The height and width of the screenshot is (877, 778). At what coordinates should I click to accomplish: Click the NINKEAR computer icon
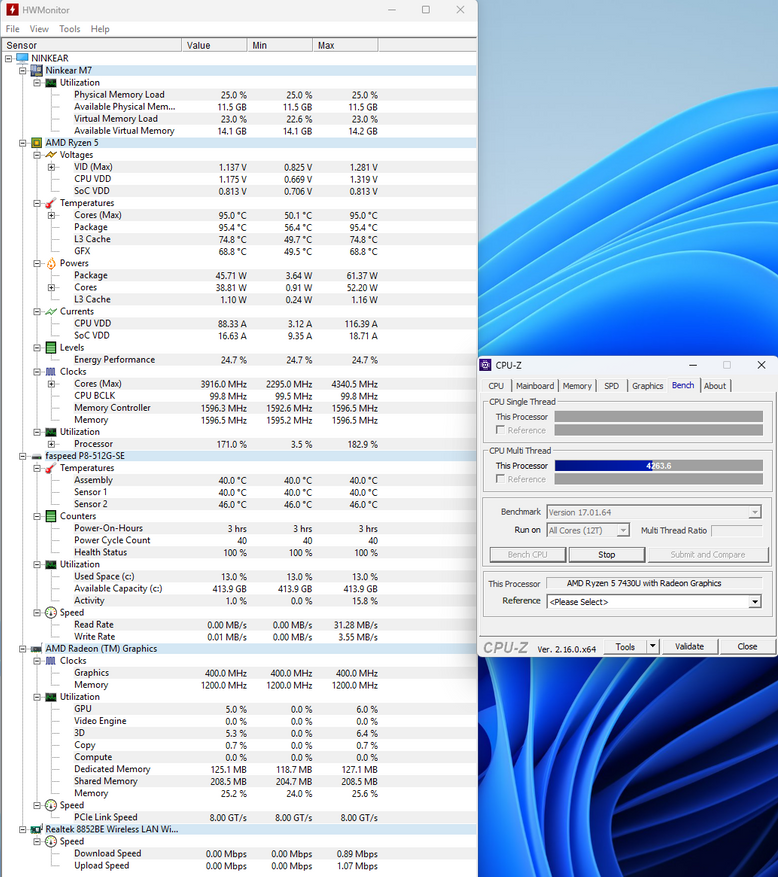tap(22, 58)
